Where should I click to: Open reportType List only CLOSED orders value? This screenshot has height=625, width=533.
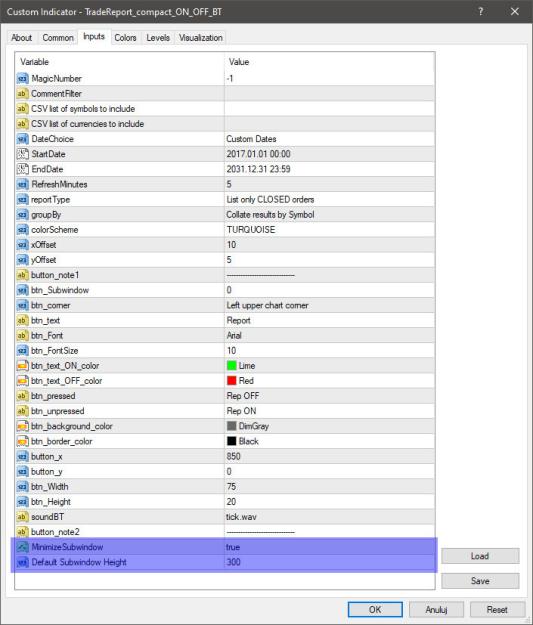tap(329, 199)
